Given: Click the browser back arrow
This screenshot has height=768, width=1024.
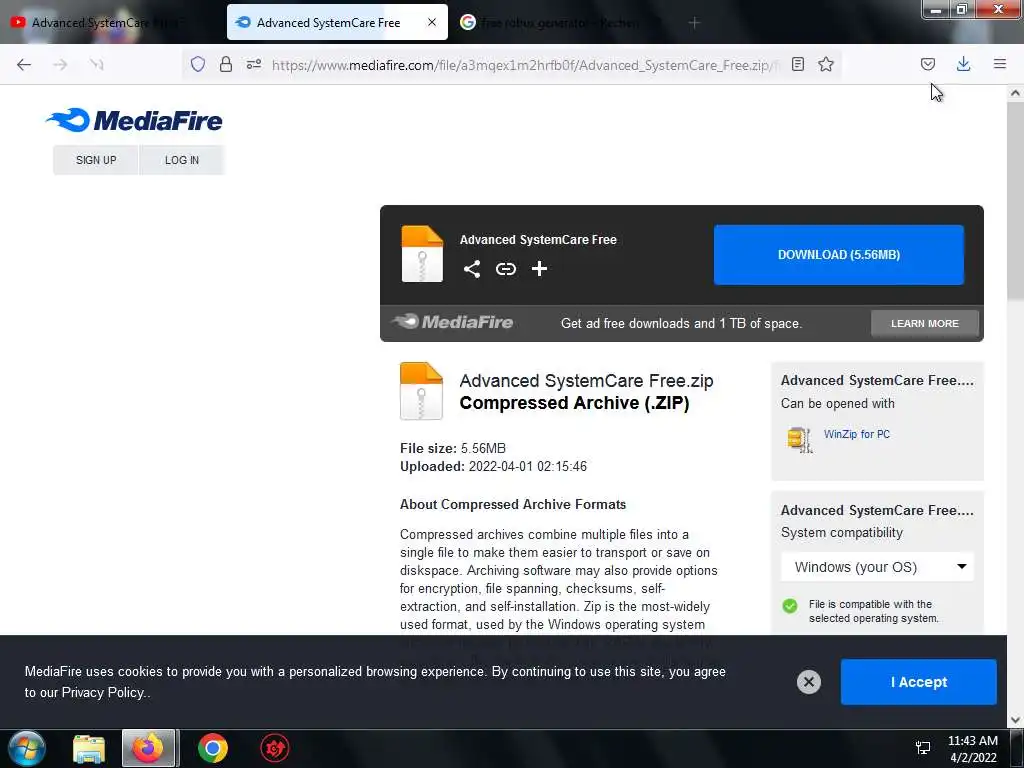Looking at the screenshot, I should (x=24, y=64).
